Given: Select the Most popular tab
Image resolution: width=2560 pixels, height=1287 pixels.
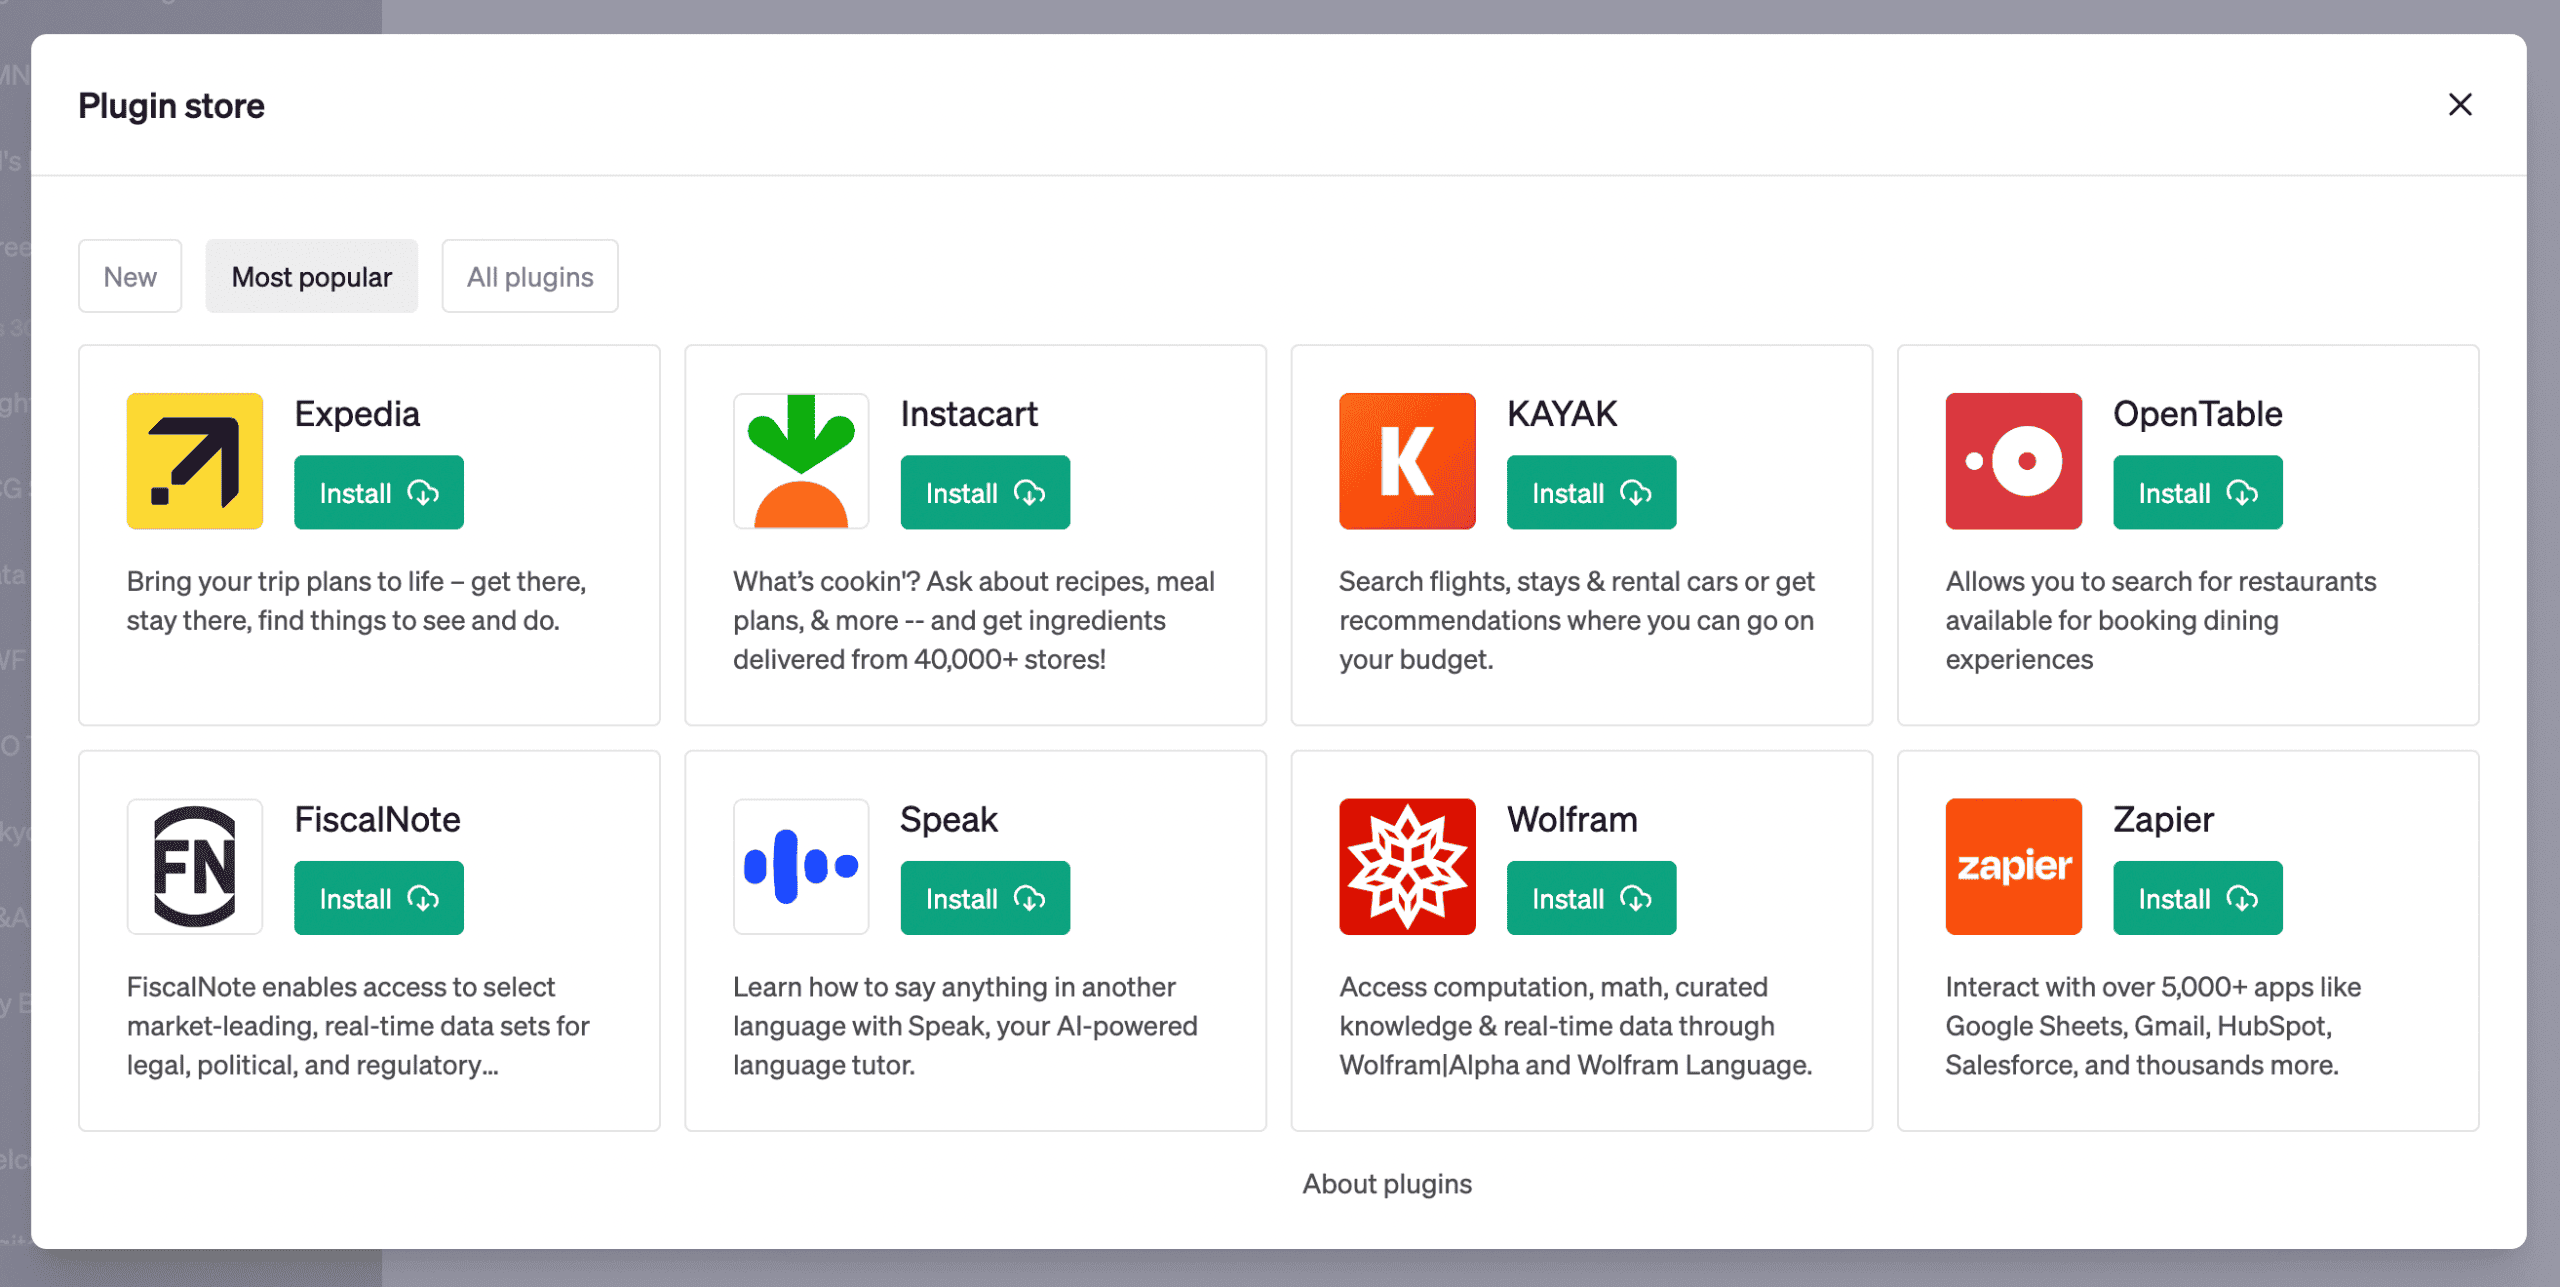Looking at the screenshot, I should pyautogui.click(x=311, y=276).
